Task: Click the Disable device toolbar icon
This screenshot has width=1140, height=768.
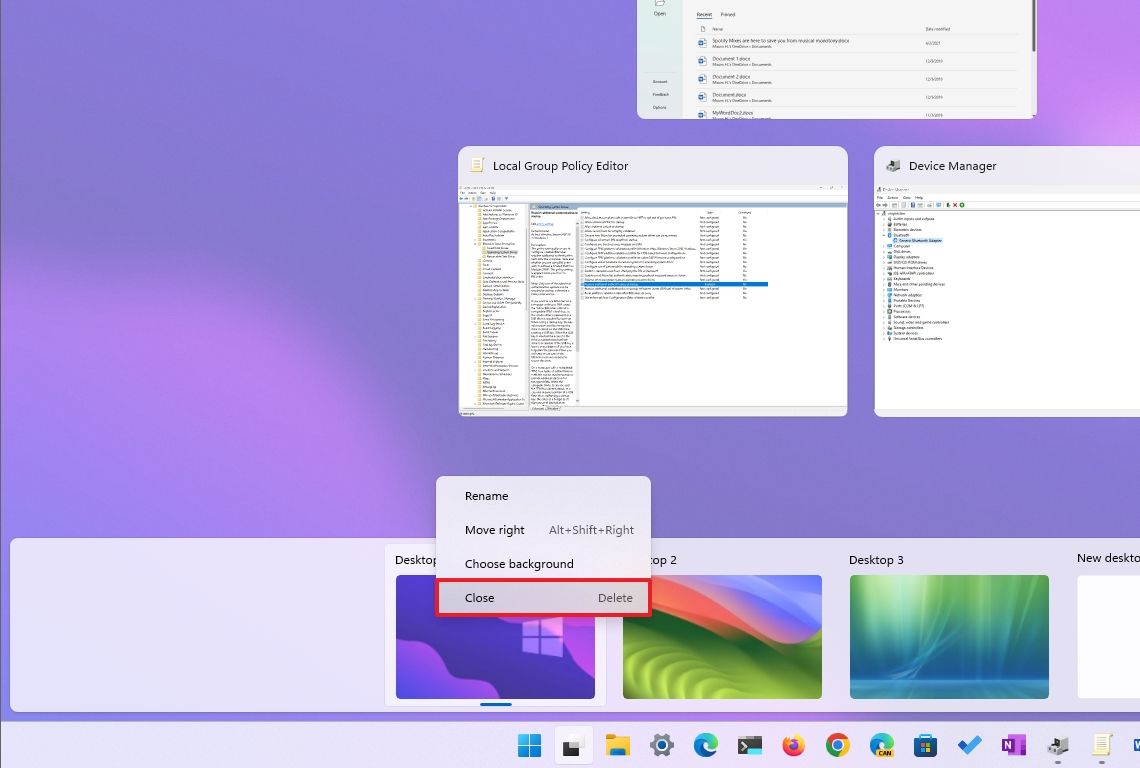Action: point(948,205)
